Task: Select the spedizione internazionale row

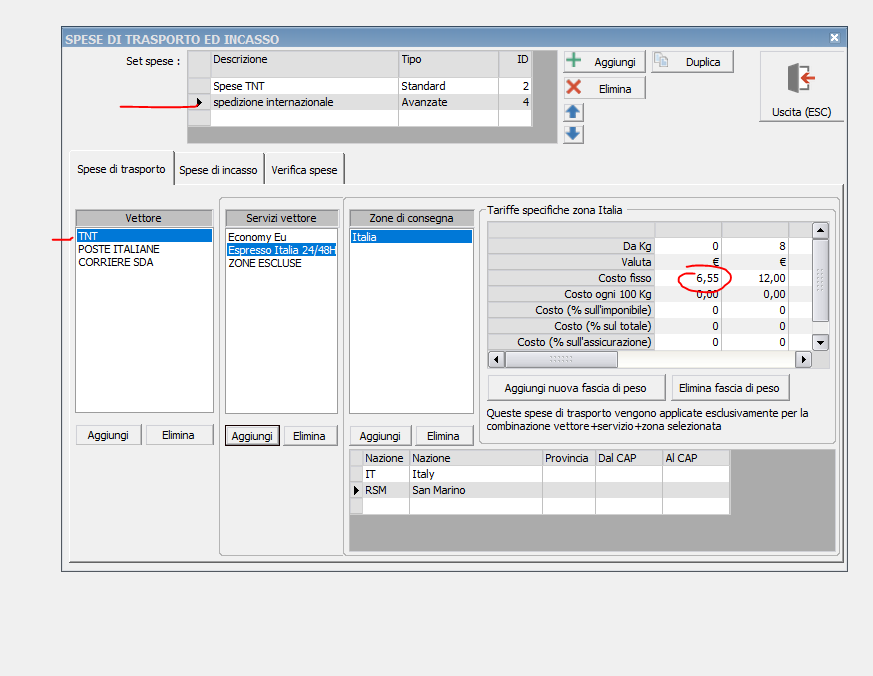Action: (x=360, y=102)
